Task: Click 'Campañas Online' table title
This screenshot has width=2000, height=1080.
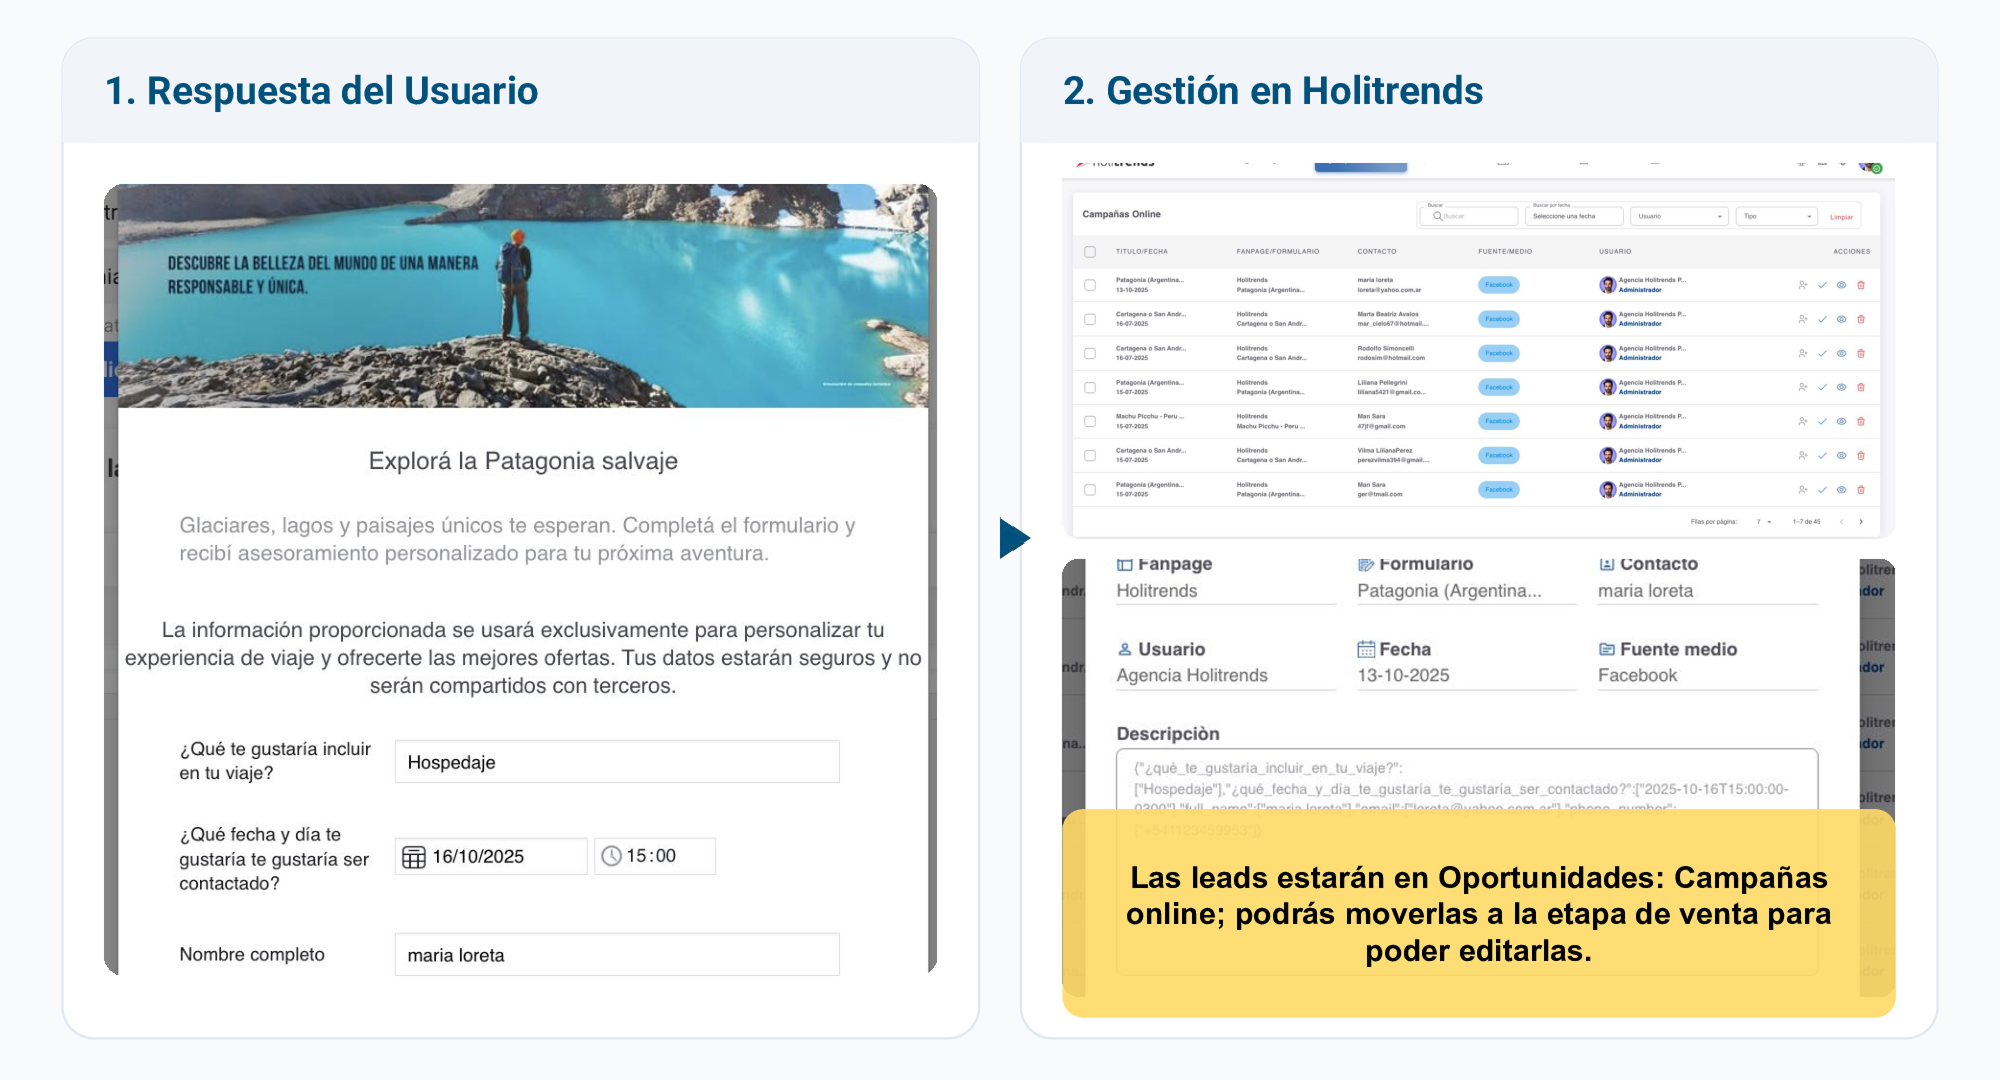Action: tap(1121, 214)
